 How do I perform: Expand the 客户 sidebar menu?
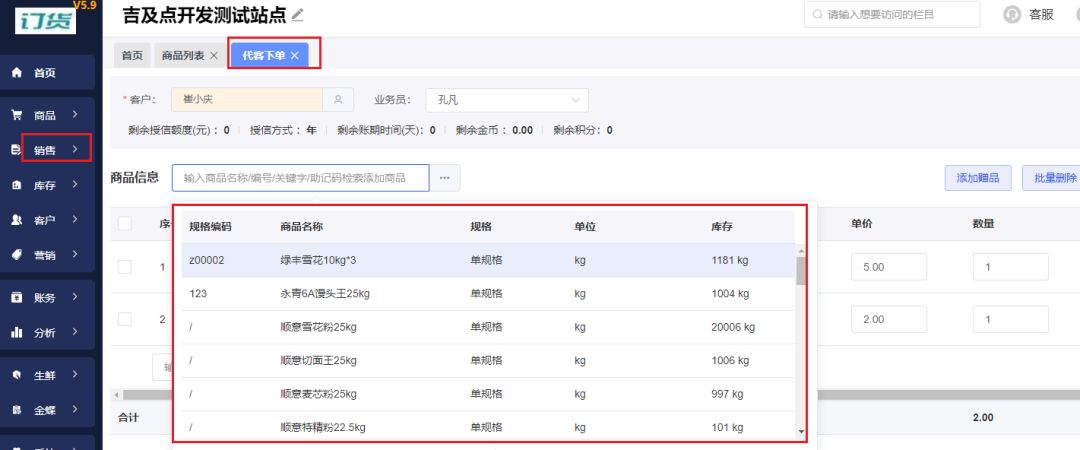[74, 220]
